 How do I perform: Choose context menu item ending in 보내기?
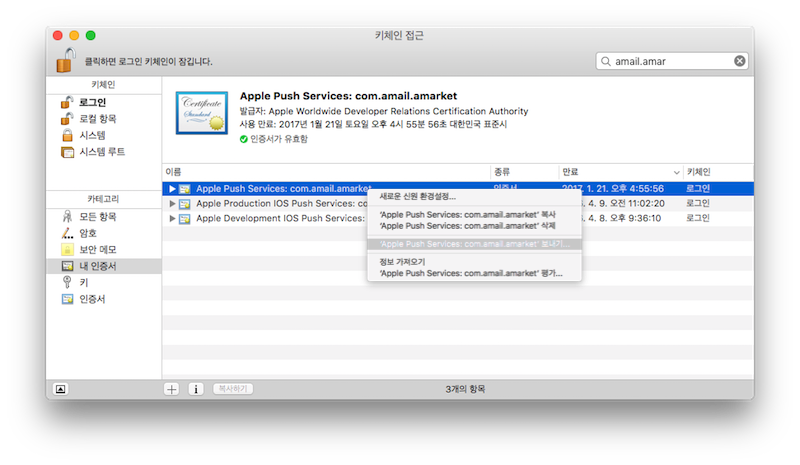pos(474,244)
